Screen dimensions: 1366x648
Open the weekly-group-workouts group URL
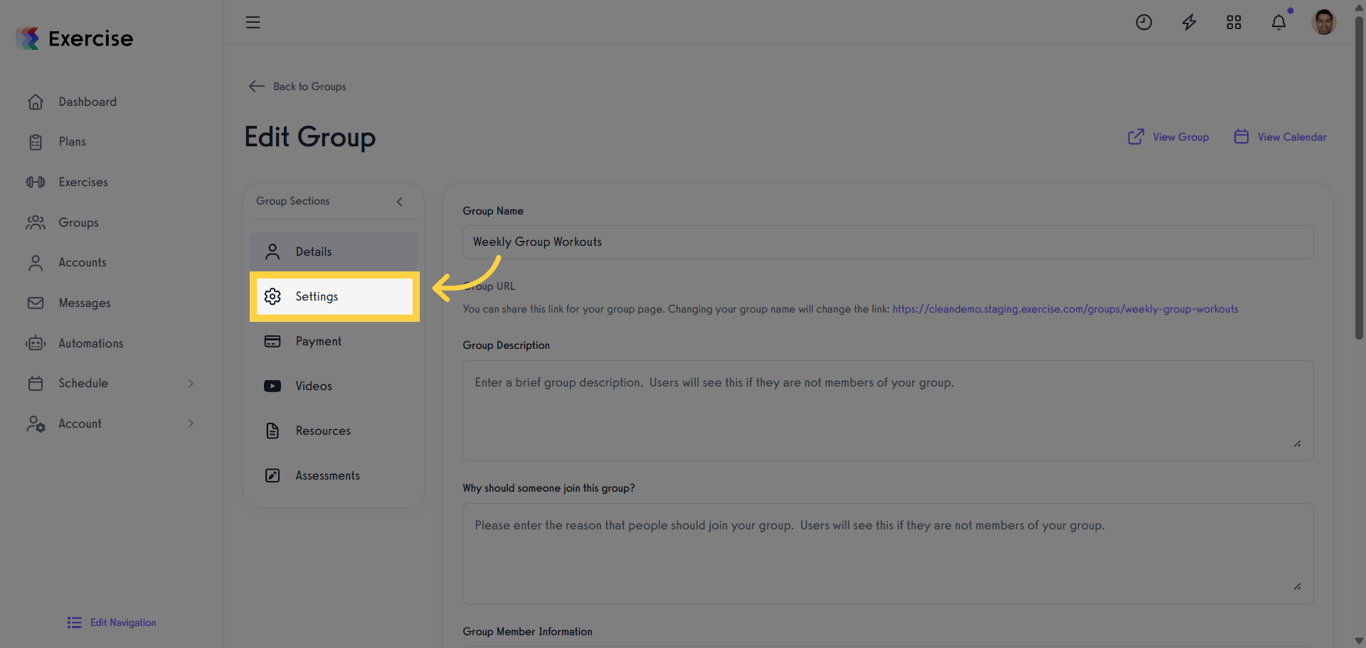1065,309
